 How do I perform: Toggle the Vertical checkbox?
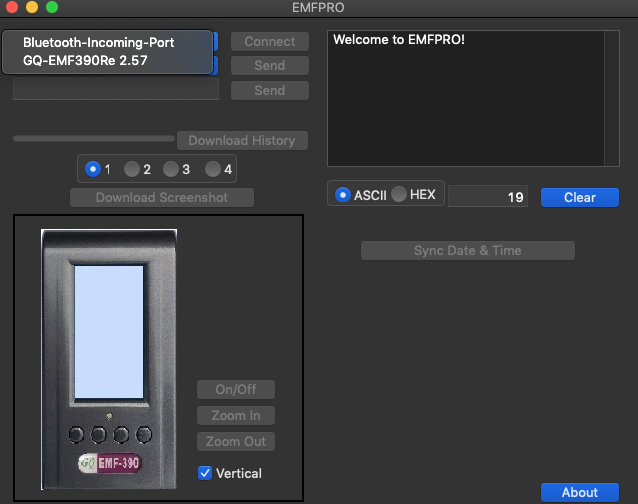pyautogui.click(x=205, y=473)
